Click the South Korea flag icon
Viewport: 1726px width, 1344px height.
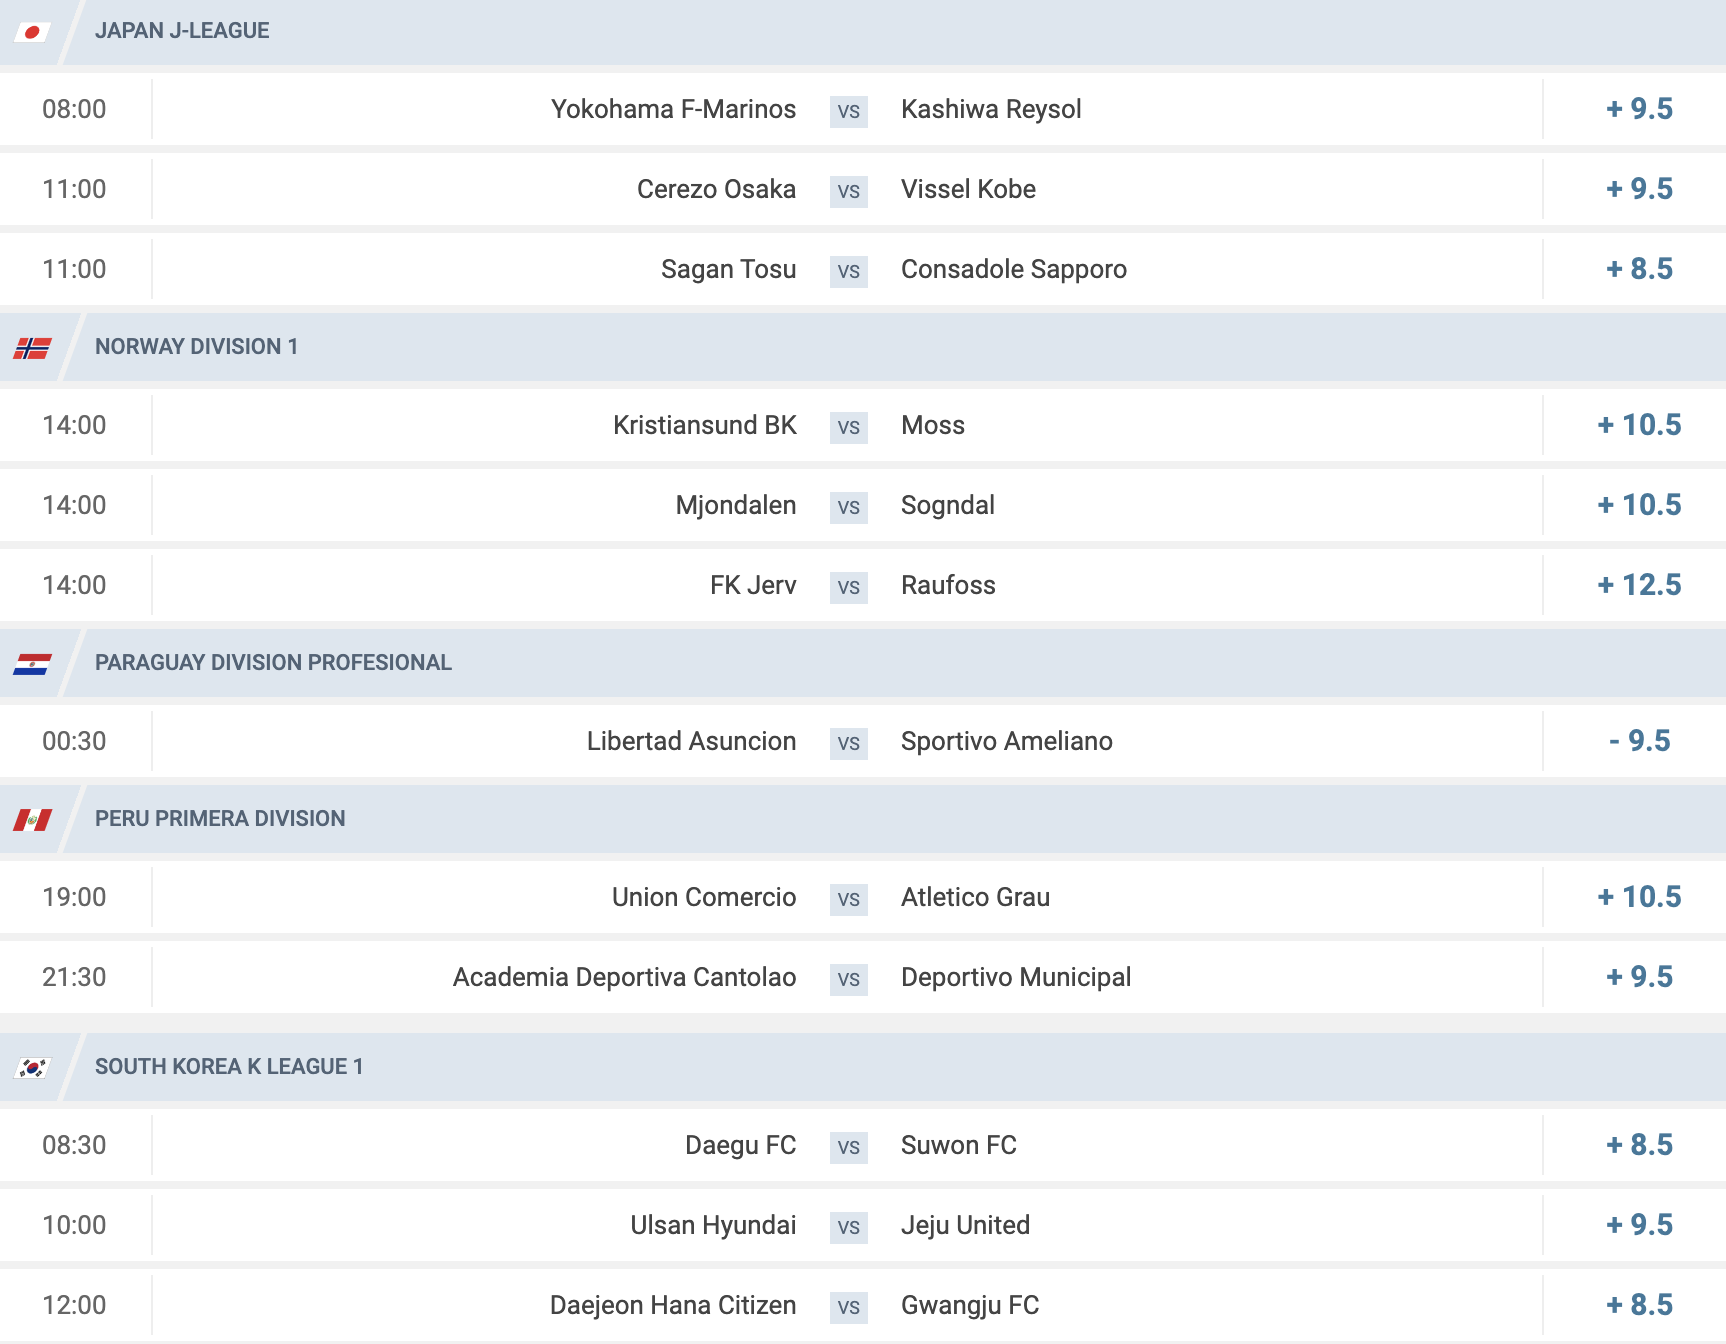click(33, 1068)
